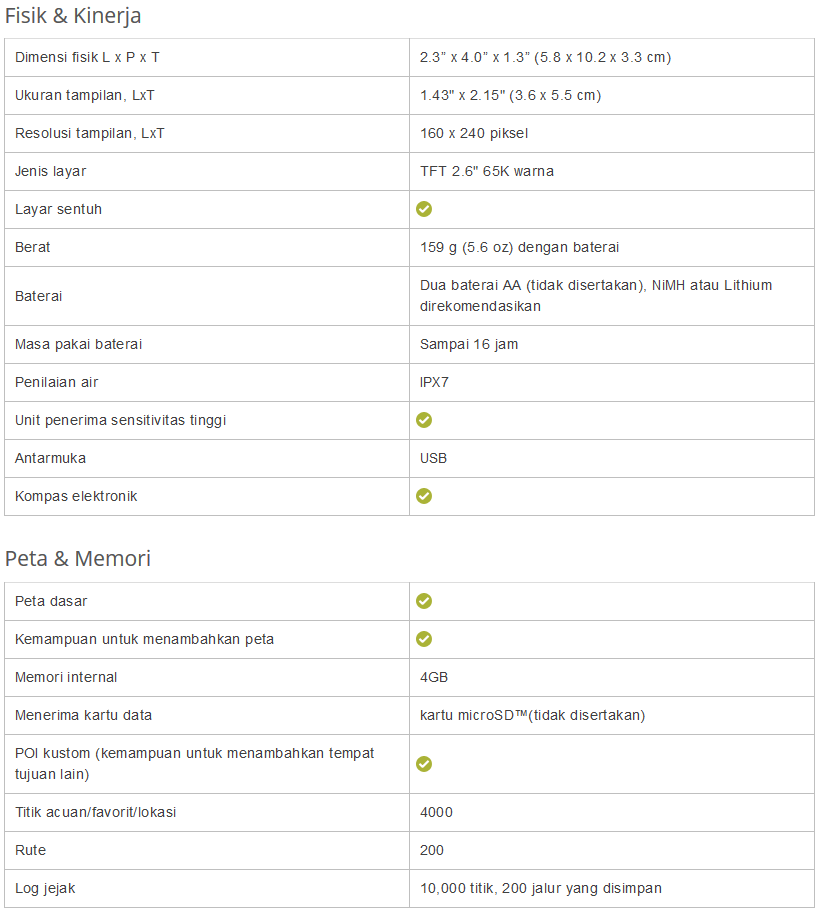Click the IPX7 water rating value
The height and width of the screenshot is (914, 821).
click(436, 382)
